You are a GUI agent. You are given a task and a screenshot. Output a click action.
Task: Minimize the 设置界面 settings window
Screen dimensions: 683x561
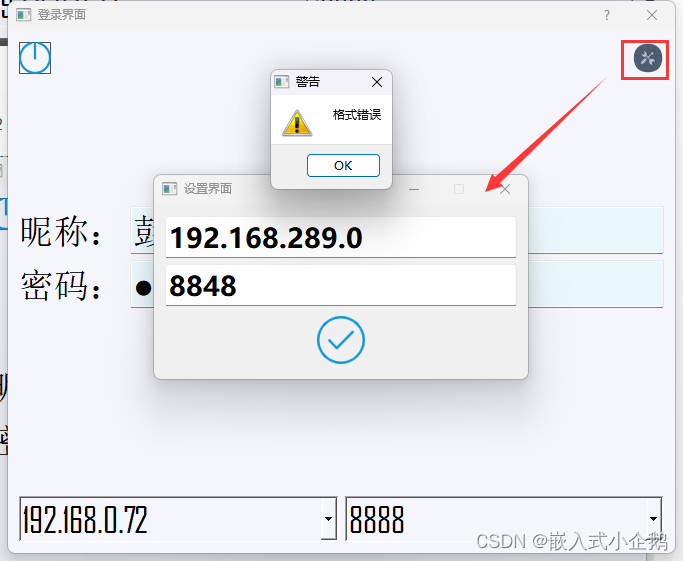[x=414, y=189]
